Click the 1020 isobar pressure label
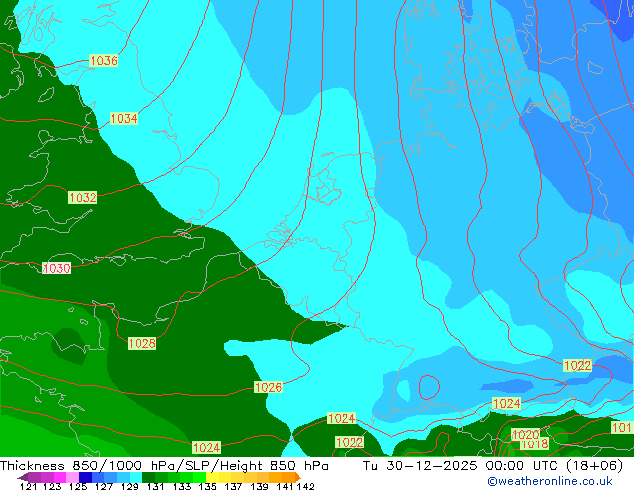Viewport: 634px width, 490px height. [x=525, y=435]
